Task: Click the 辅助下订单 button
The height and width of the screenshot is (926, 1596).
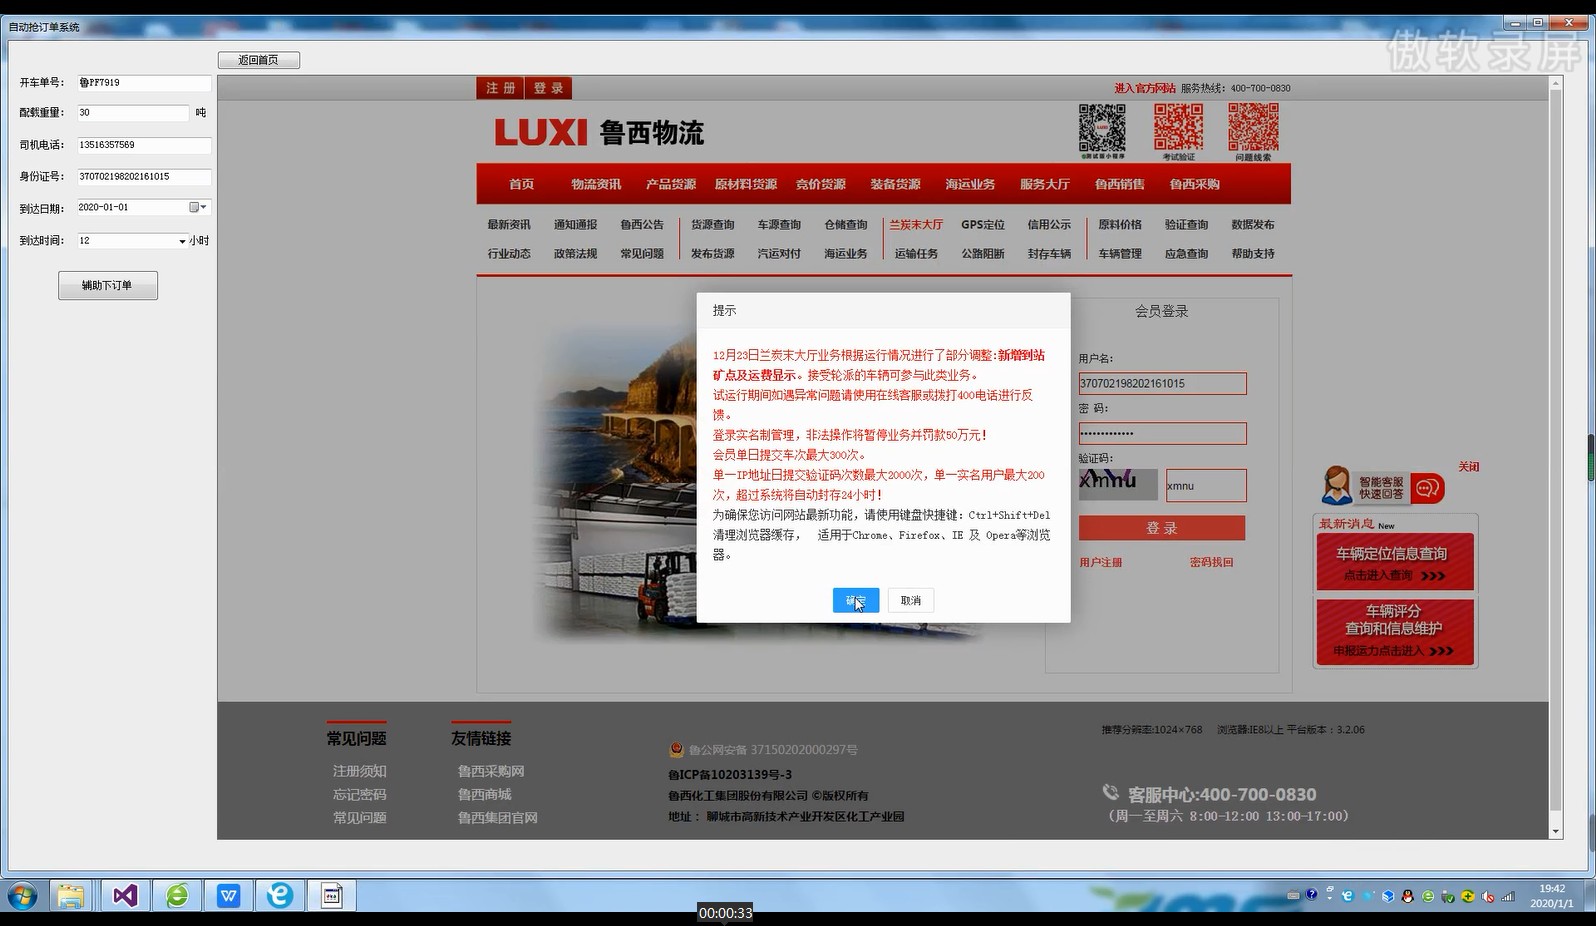Action: (x=108, y=285)
